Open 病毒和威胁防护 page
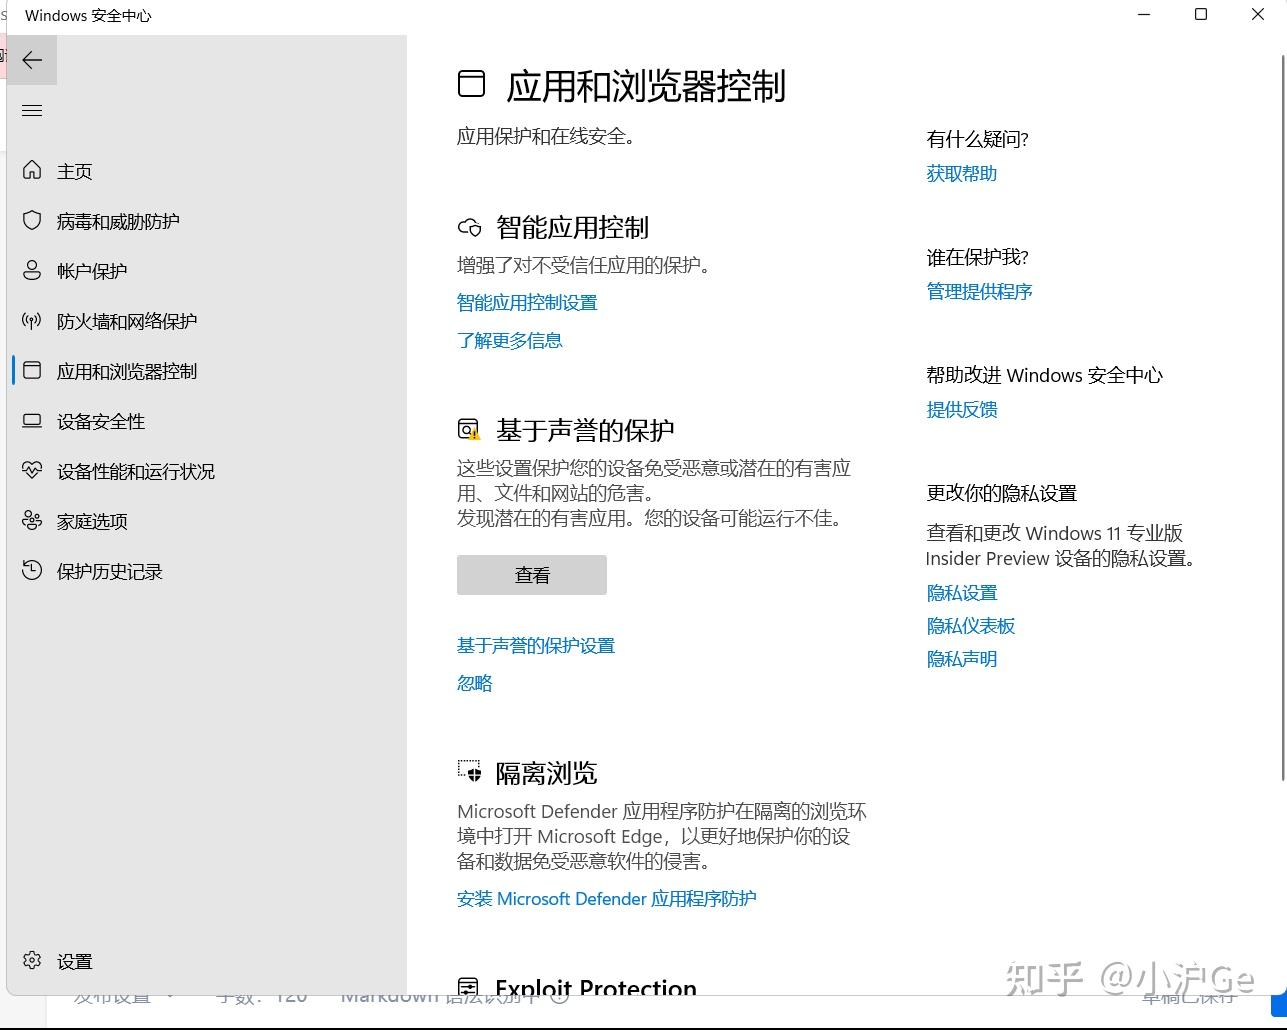The width and height of the screenshot is (1287, 1030). pyautogui.click(x=118, y=221)
